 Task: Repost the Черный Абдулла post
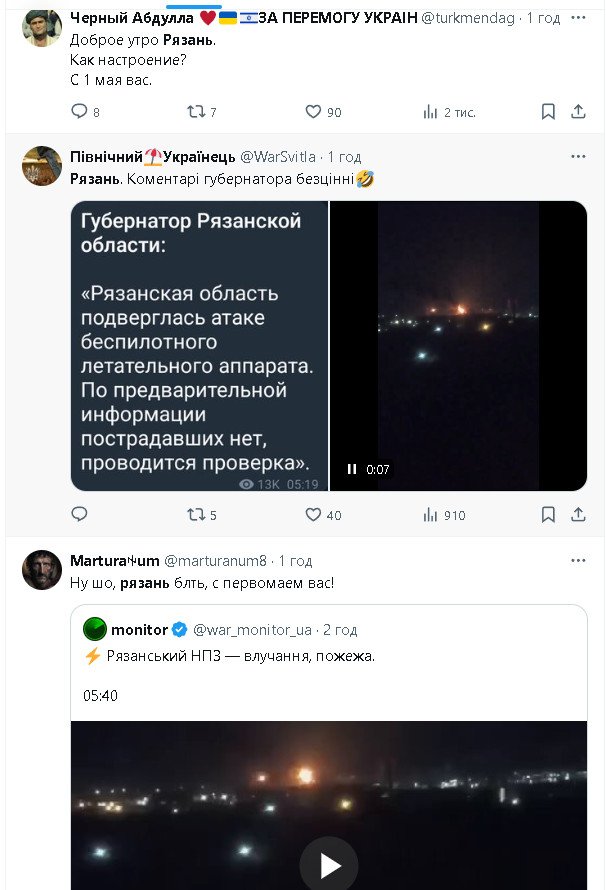click(195, 112)
